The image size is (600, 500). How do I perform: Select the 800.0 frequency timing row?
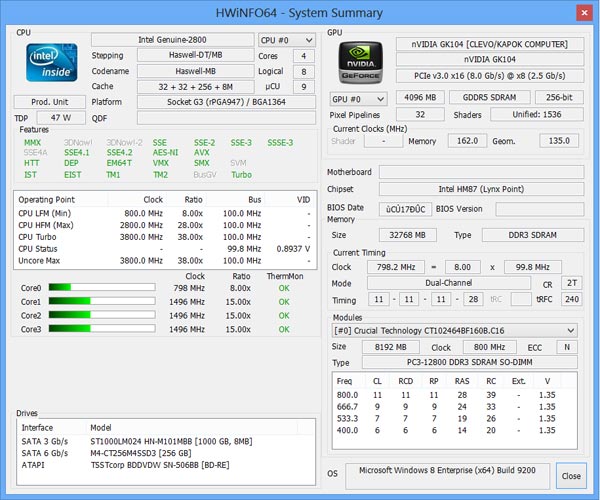pyautogui.click(x=455, y=395)
